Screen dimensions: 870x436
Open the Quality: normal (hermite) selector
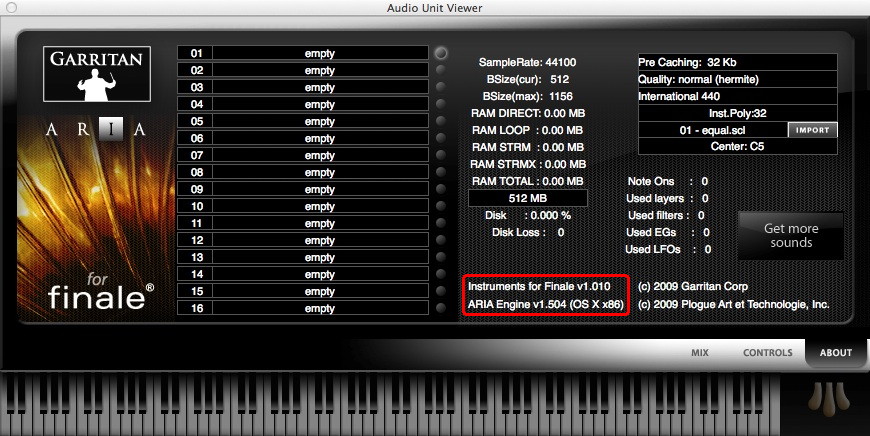tap(737, 79)
